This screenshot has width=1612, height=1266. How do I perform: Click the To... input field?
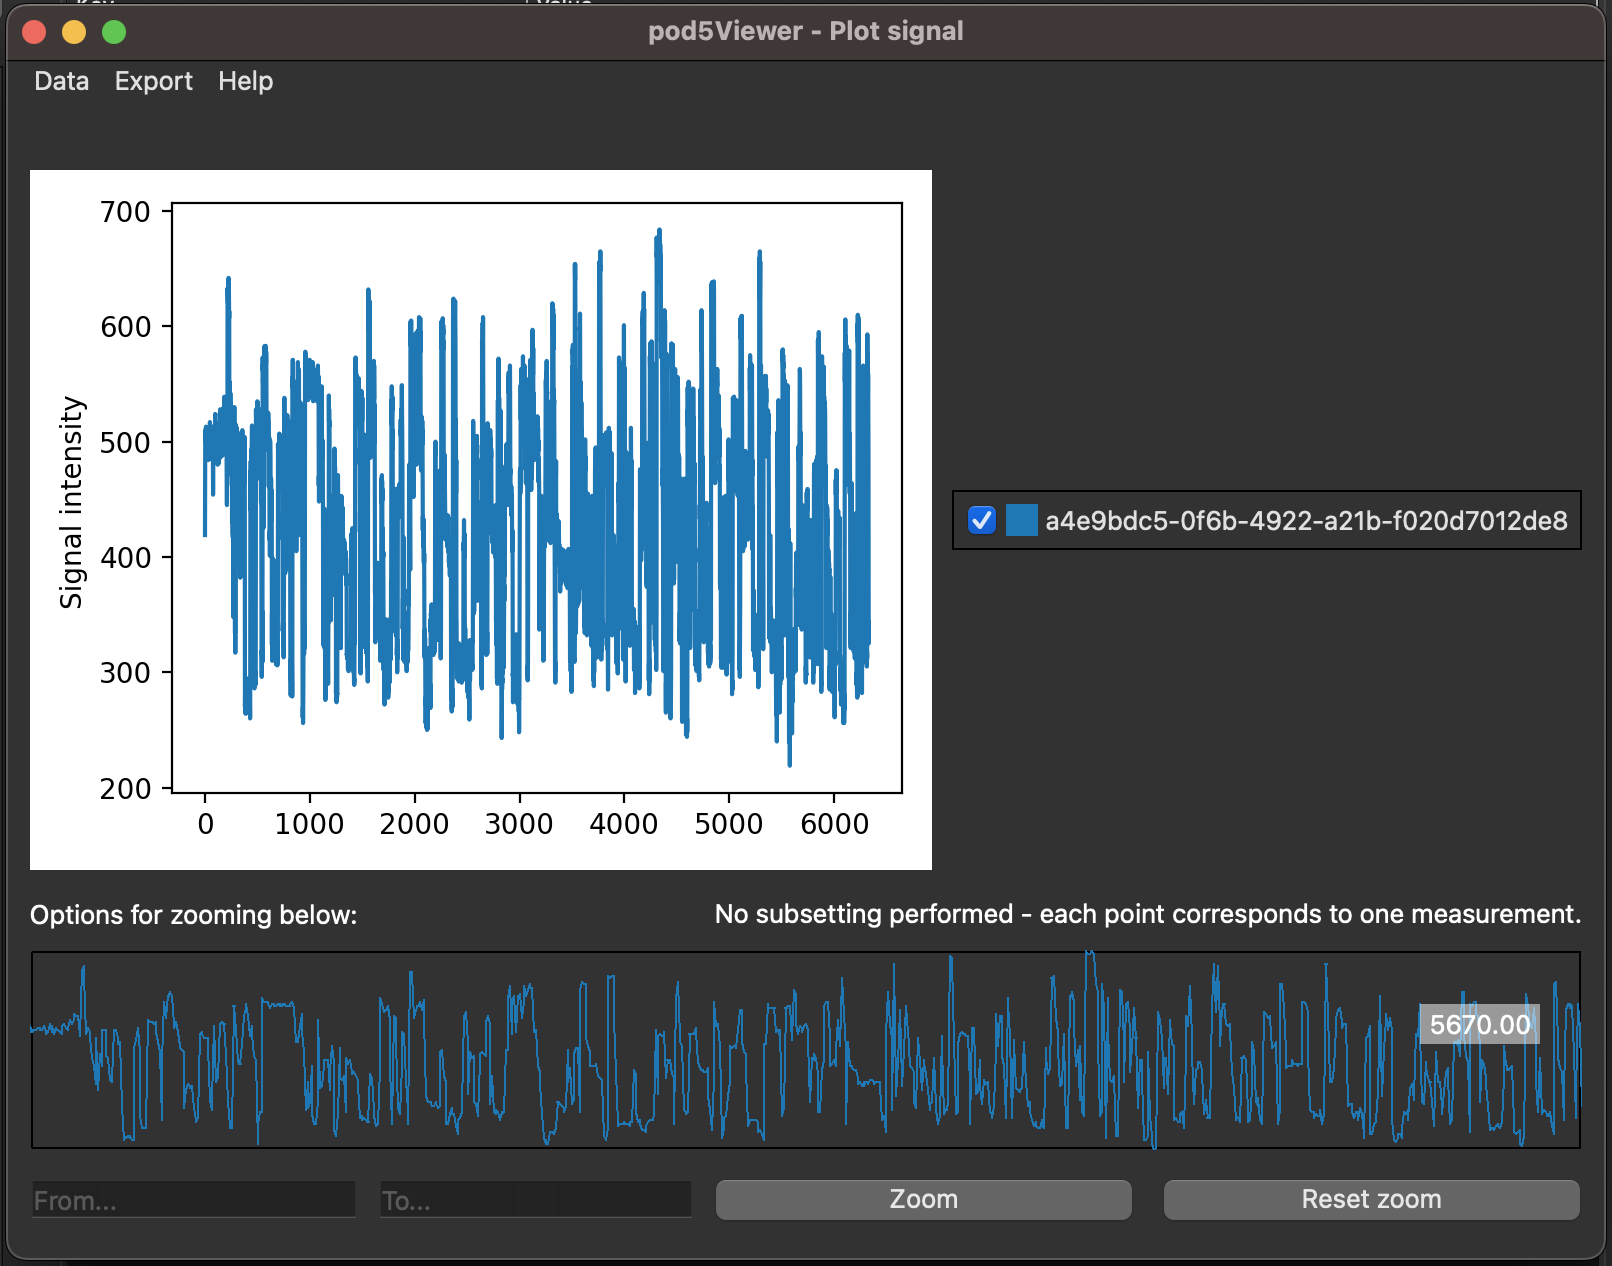(x=535, y=1199)
